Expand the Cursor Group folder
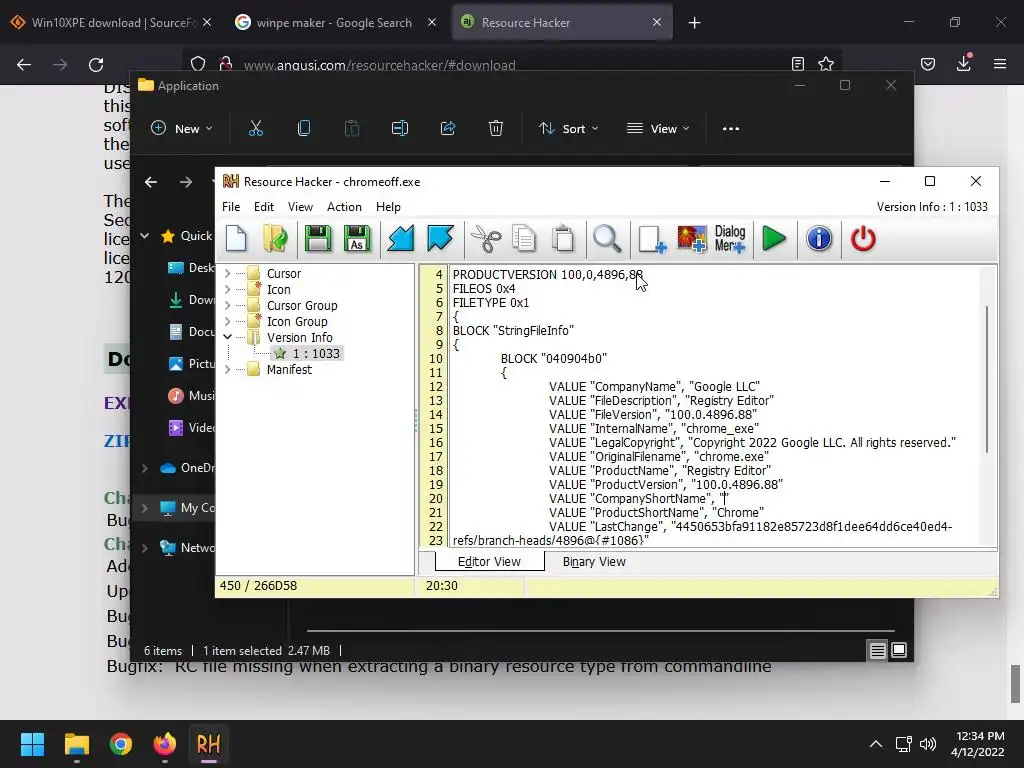 [x=227, y=305]
